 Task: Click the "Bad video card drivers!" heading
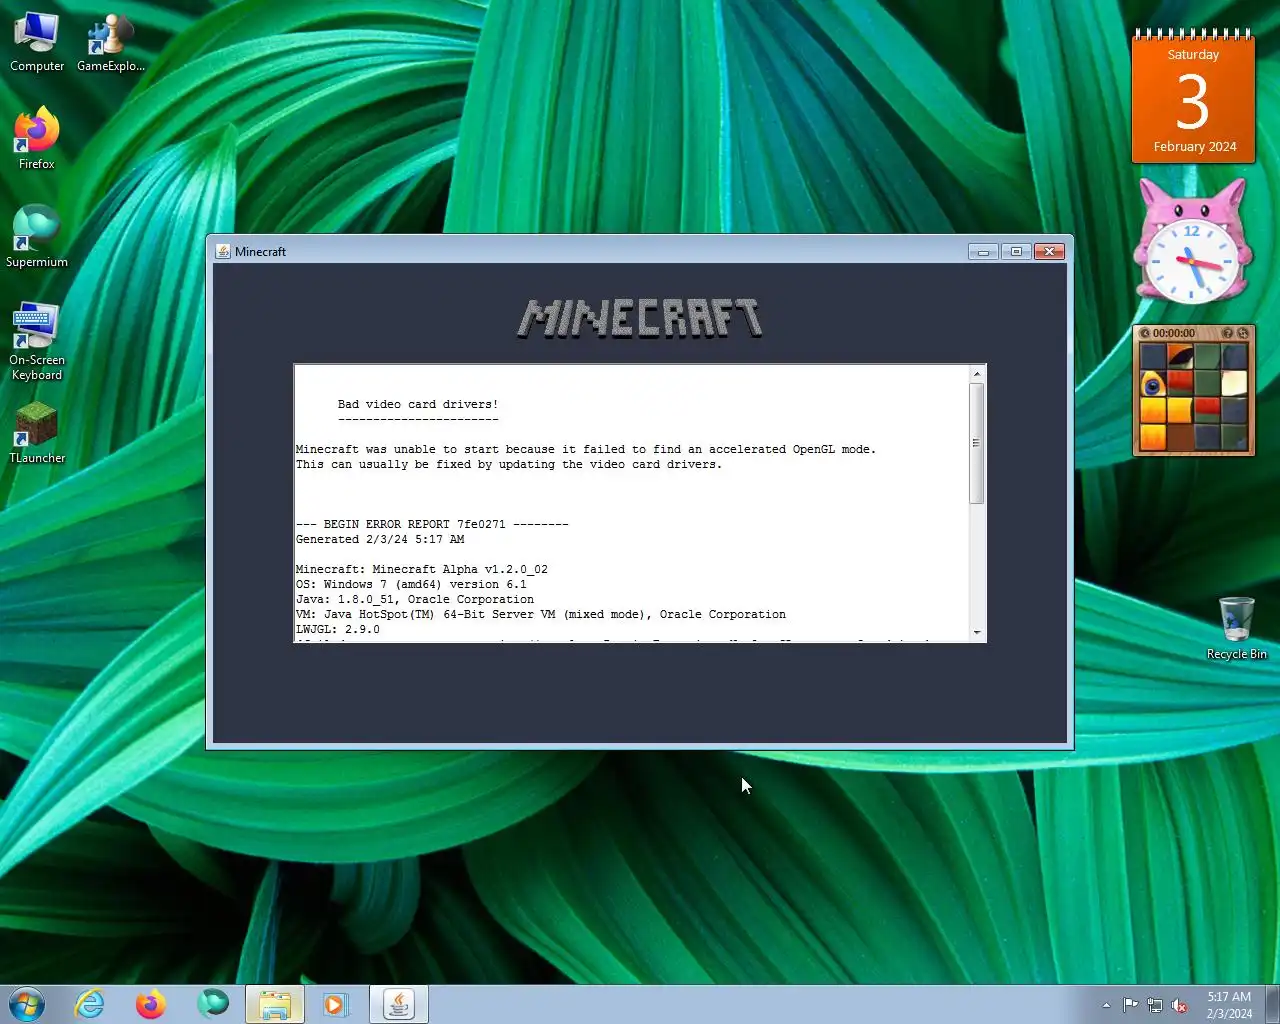(x=418, y=404)
